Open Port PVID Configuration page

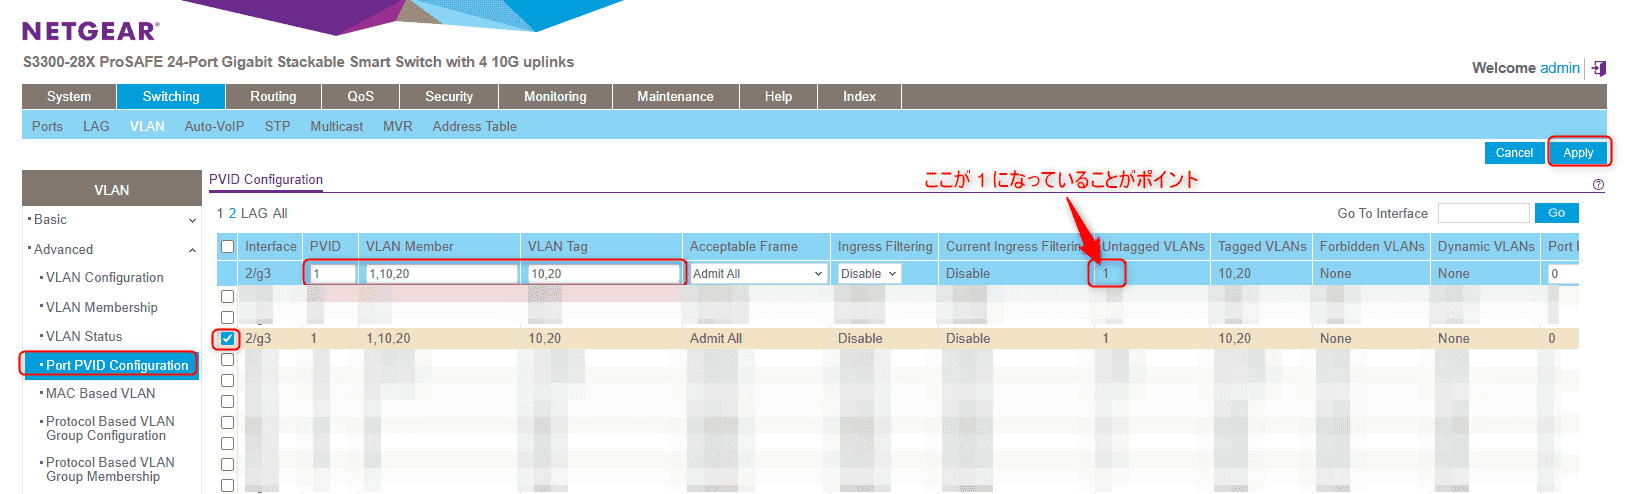tap(117, 366)
